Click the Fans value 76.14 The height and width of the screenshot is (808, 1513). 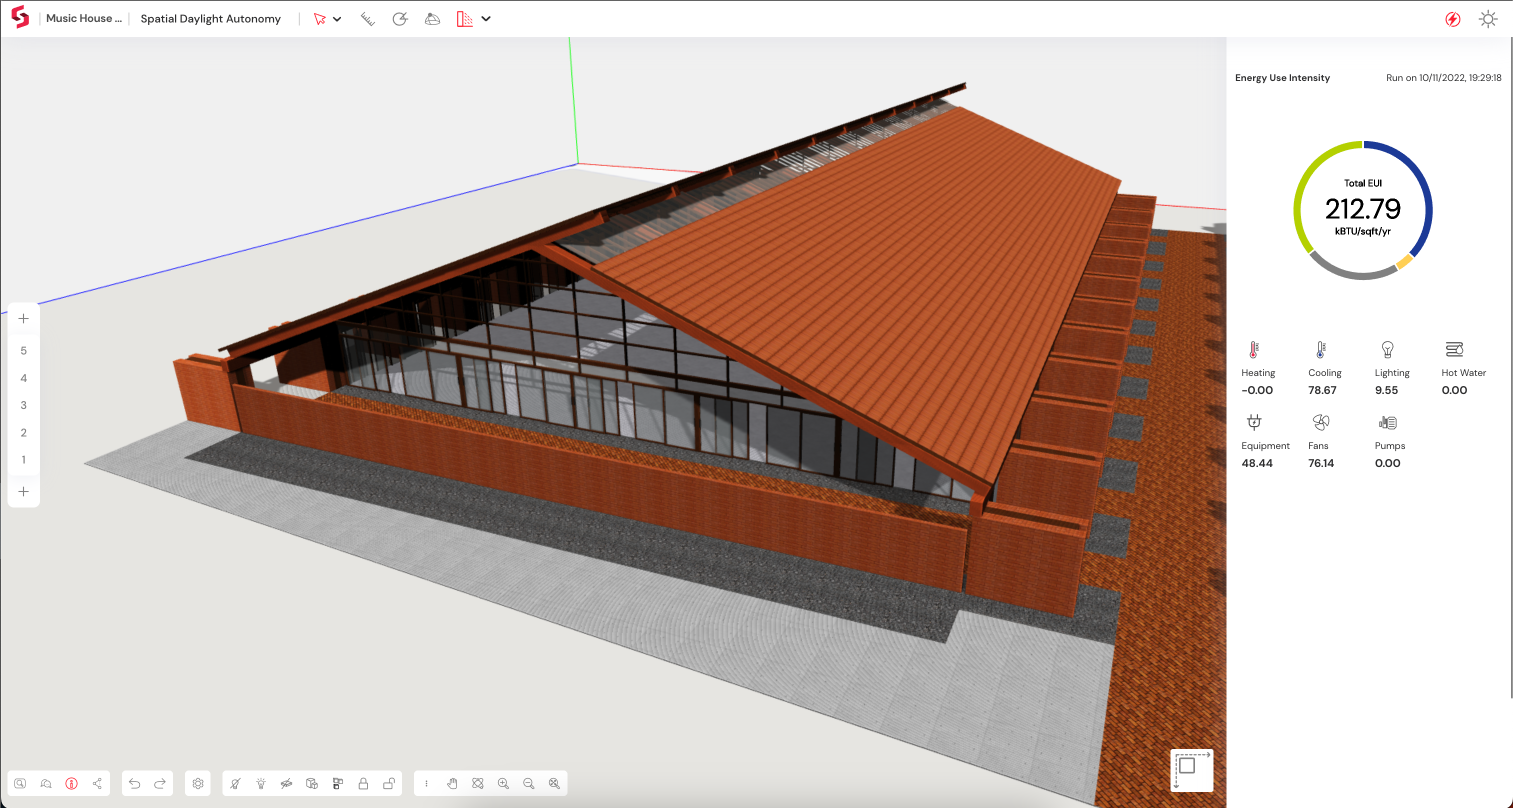point(1321,464)
